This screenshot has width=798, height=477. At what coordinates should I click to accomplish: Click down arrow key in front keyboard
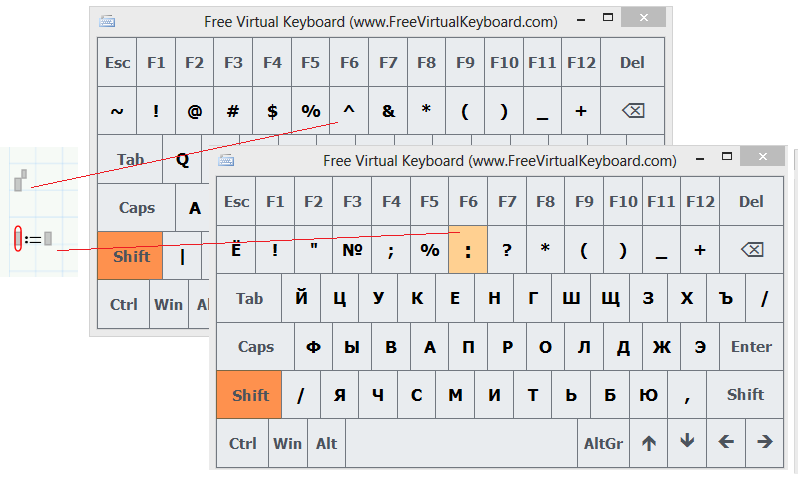pyautogui.click(x=687, y=443)
